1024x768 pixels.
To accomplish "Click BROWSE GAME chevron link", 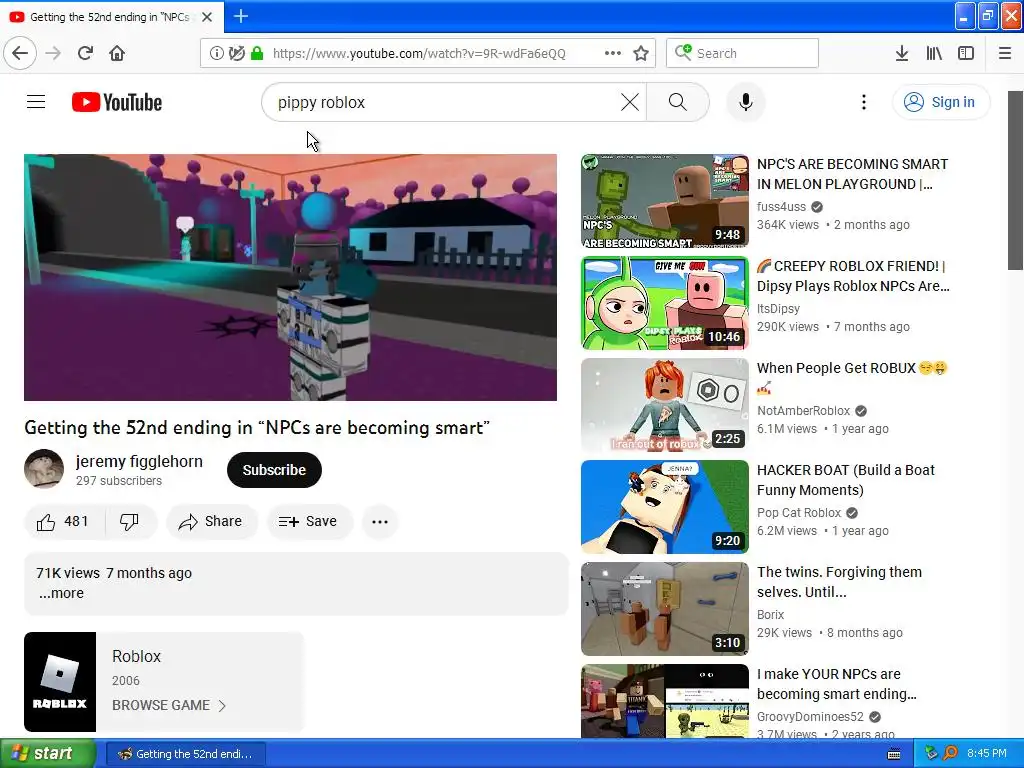I will [x=169, y=705].
